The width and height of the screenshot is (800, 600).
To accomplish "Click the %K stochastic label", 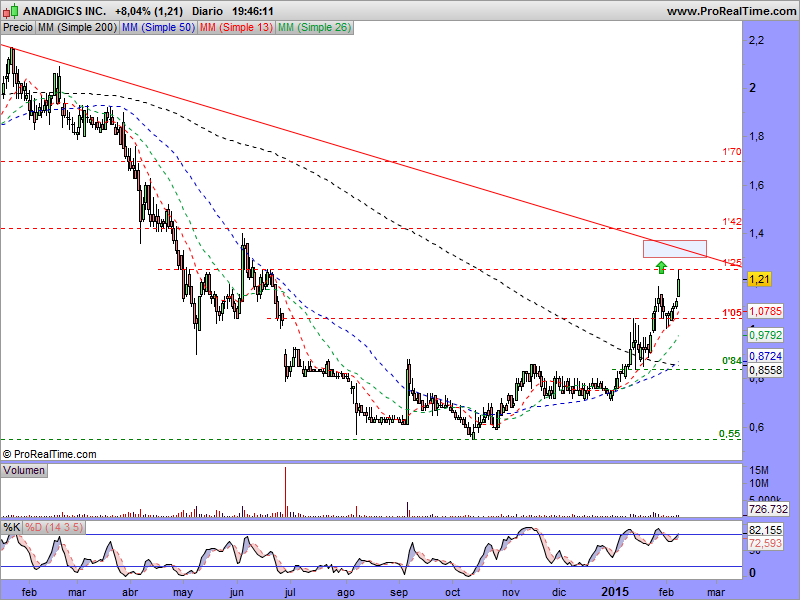I will (x=11, y=527).
